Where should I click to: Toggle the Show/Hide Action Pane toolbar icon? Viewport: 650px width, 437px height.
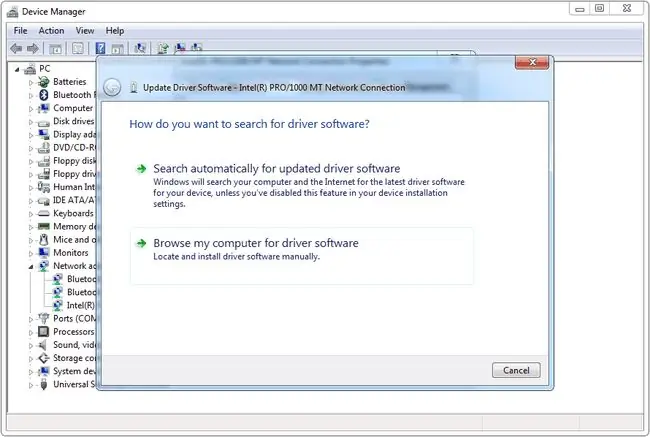[117, 49]
